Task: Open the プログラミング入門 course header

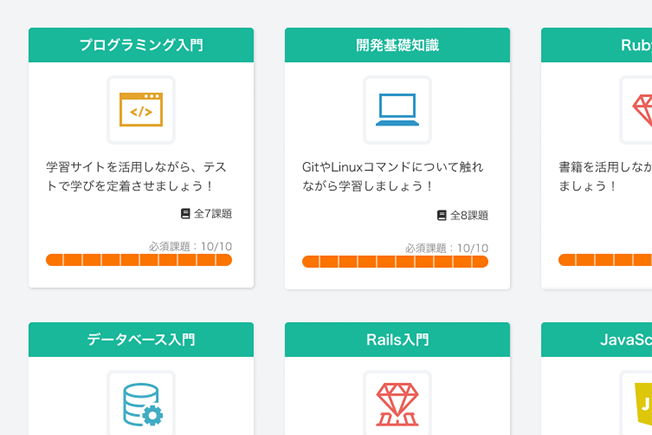Action: tap(141, 45)
